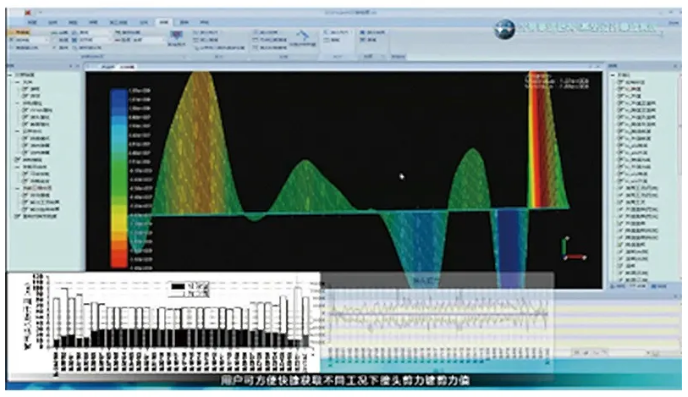Toggle the last checkbox in left tree
The image size is (688, 397).
[x=18, y=216]
